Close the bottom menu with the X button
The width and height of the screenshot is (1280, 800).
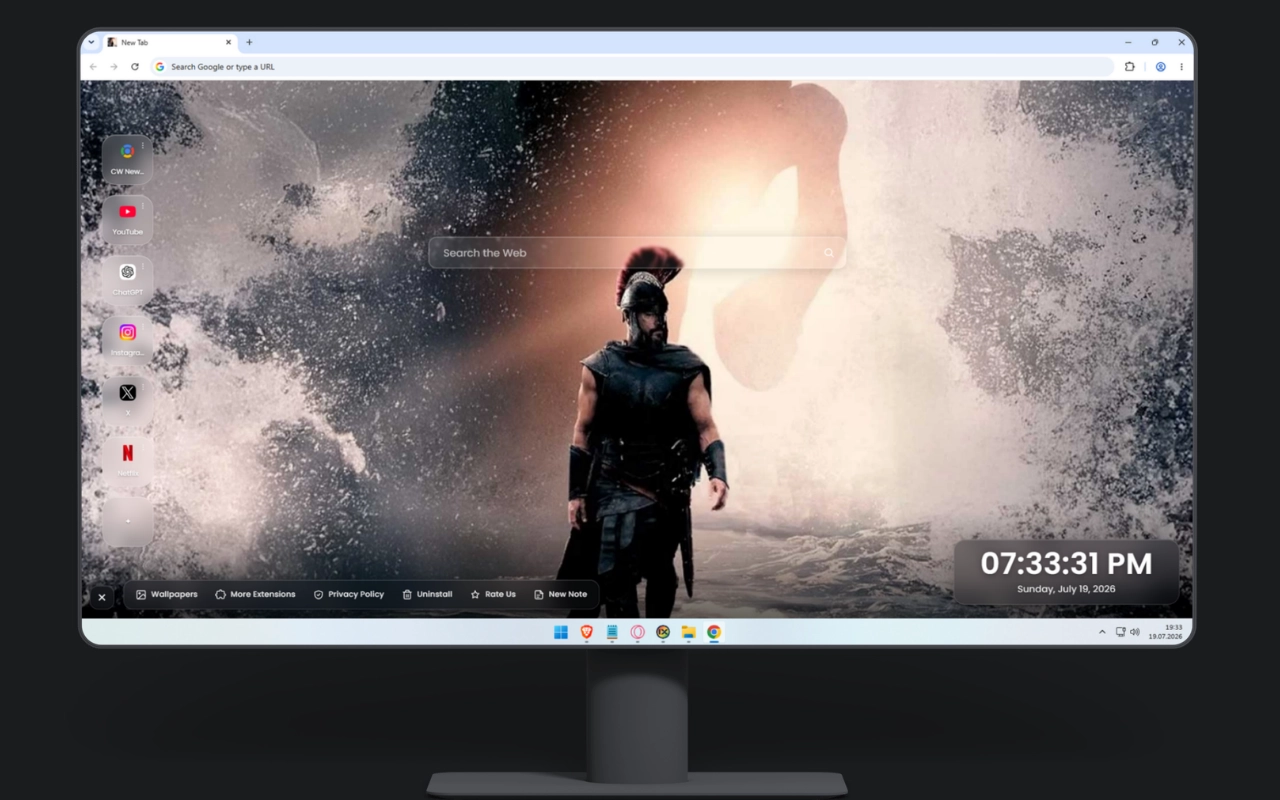pyautogui.click(x=101, y=597)
